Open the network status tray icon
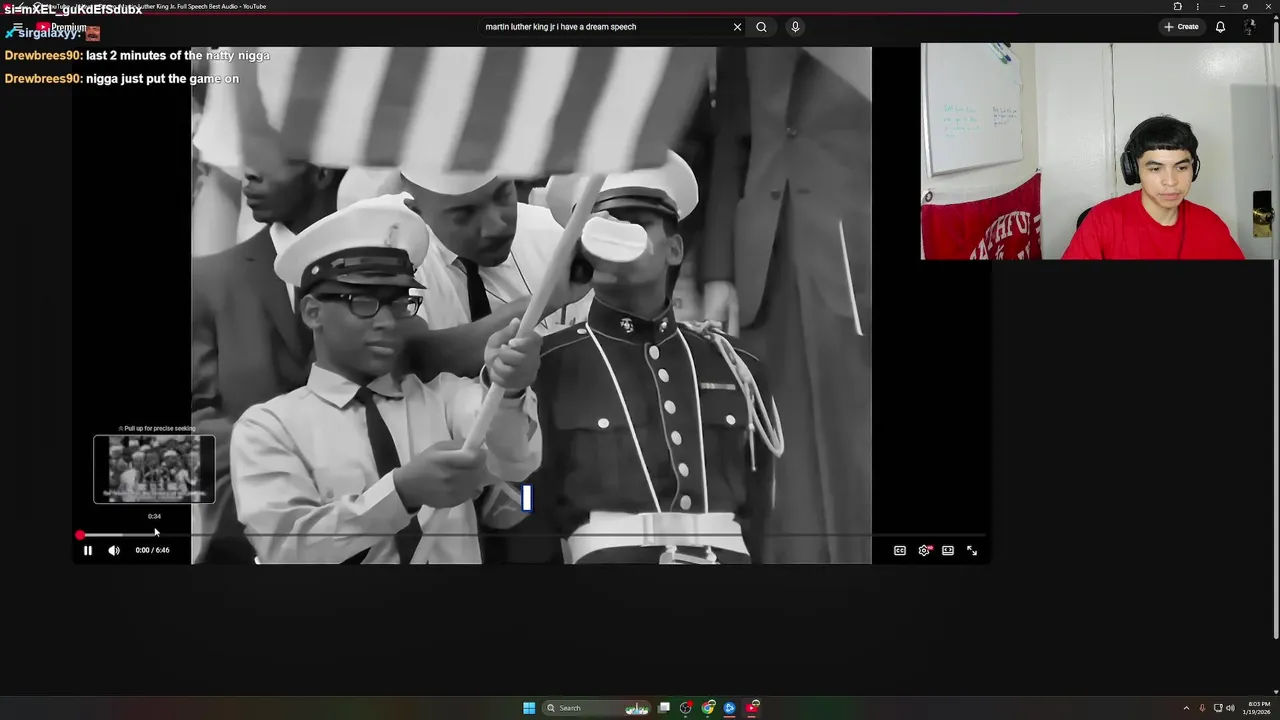This screenshot has height=720, width=1280. point(1218,708)
